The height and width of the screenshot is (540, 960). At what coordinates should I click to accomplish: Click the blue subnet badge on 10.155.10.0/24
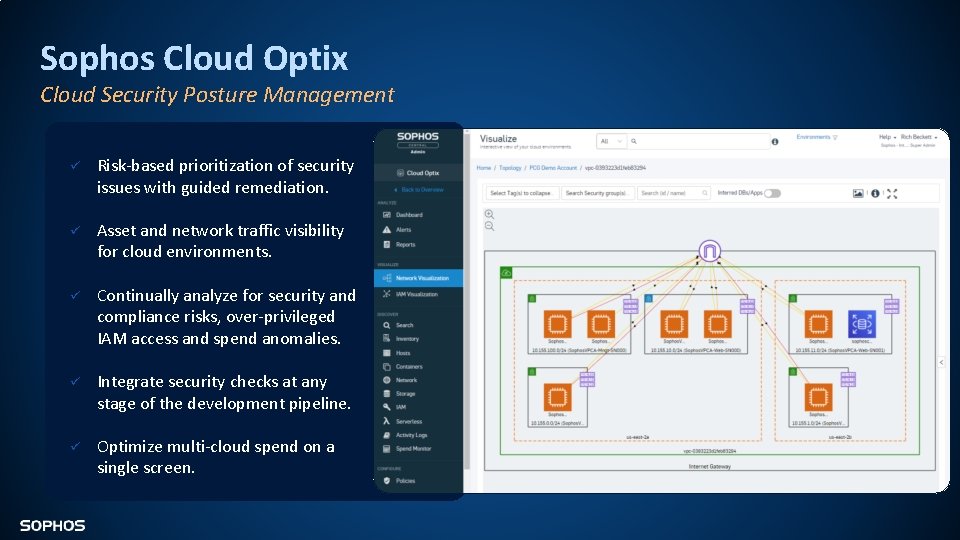648,298
